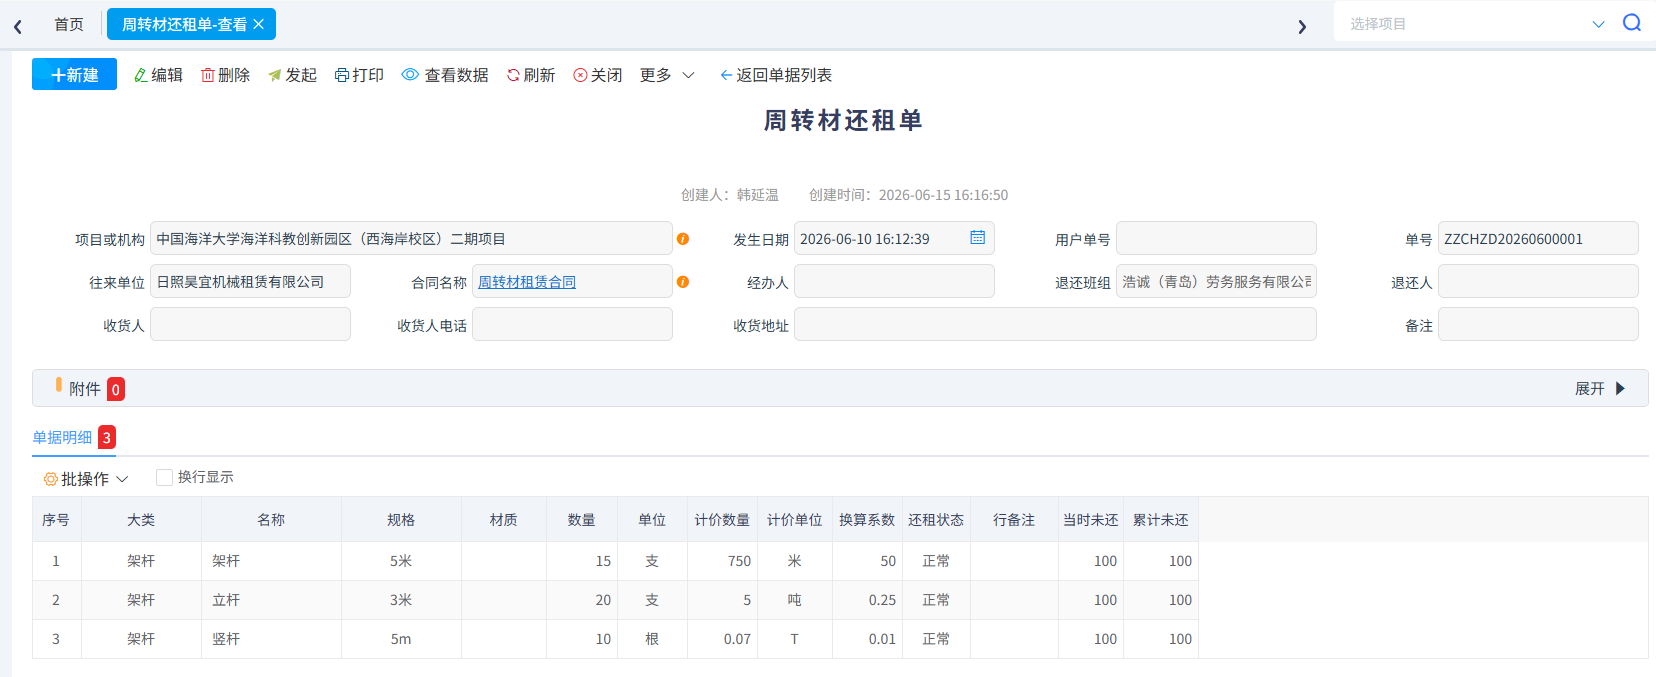
Task: Open the 周转材租赁合同 link
Action: (x=527, y=282)
